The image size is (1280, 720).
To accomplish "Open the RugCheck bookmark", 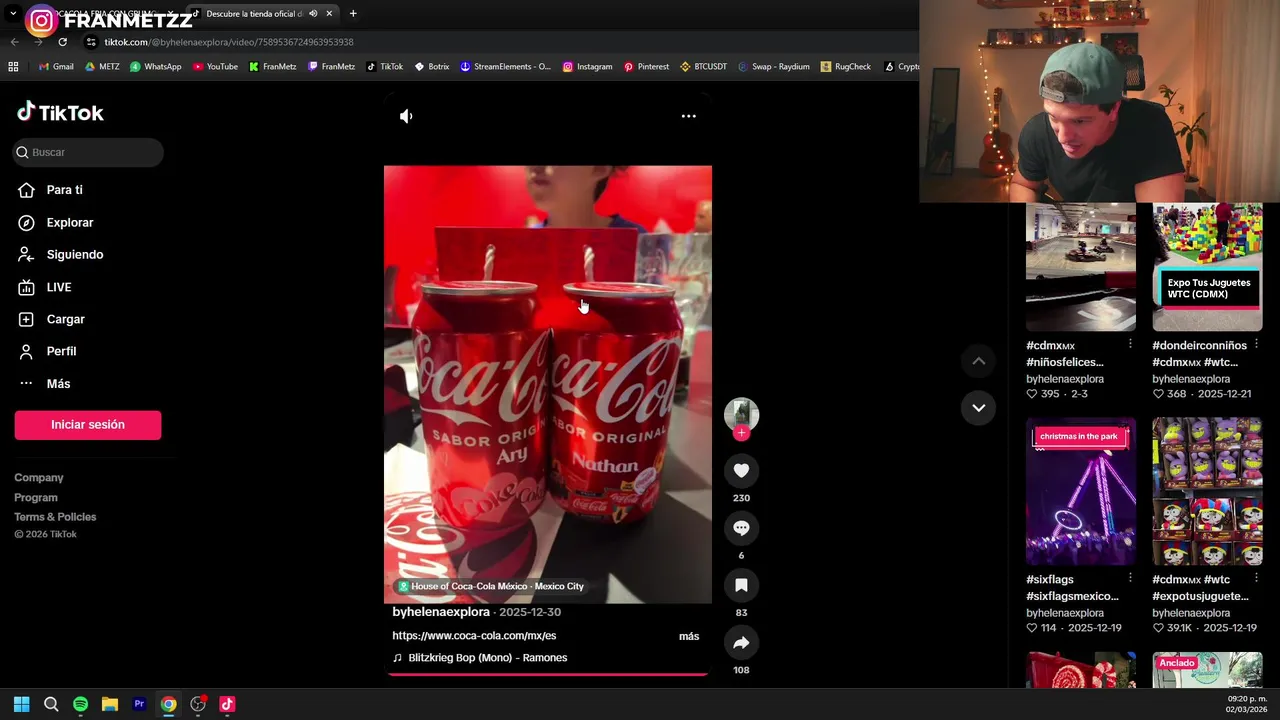I will 845,67.
